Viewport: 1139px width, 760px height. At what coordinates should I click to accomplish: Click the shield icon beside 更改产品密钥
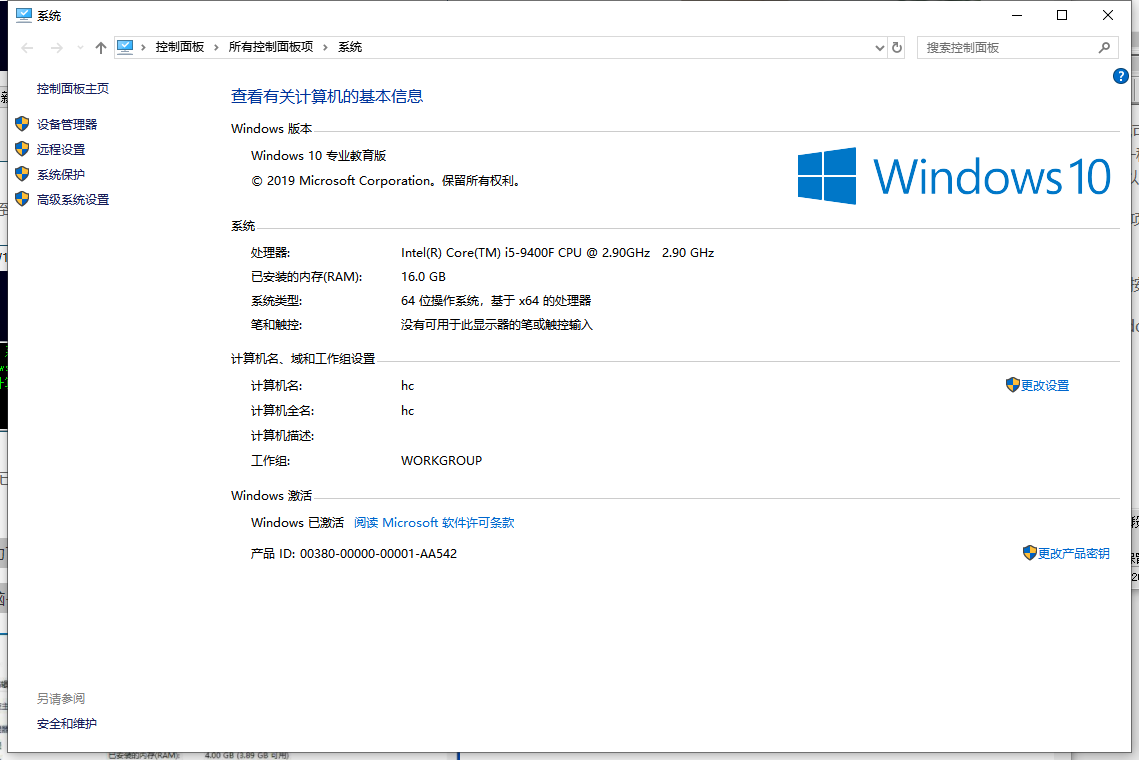coord(1029,553)
